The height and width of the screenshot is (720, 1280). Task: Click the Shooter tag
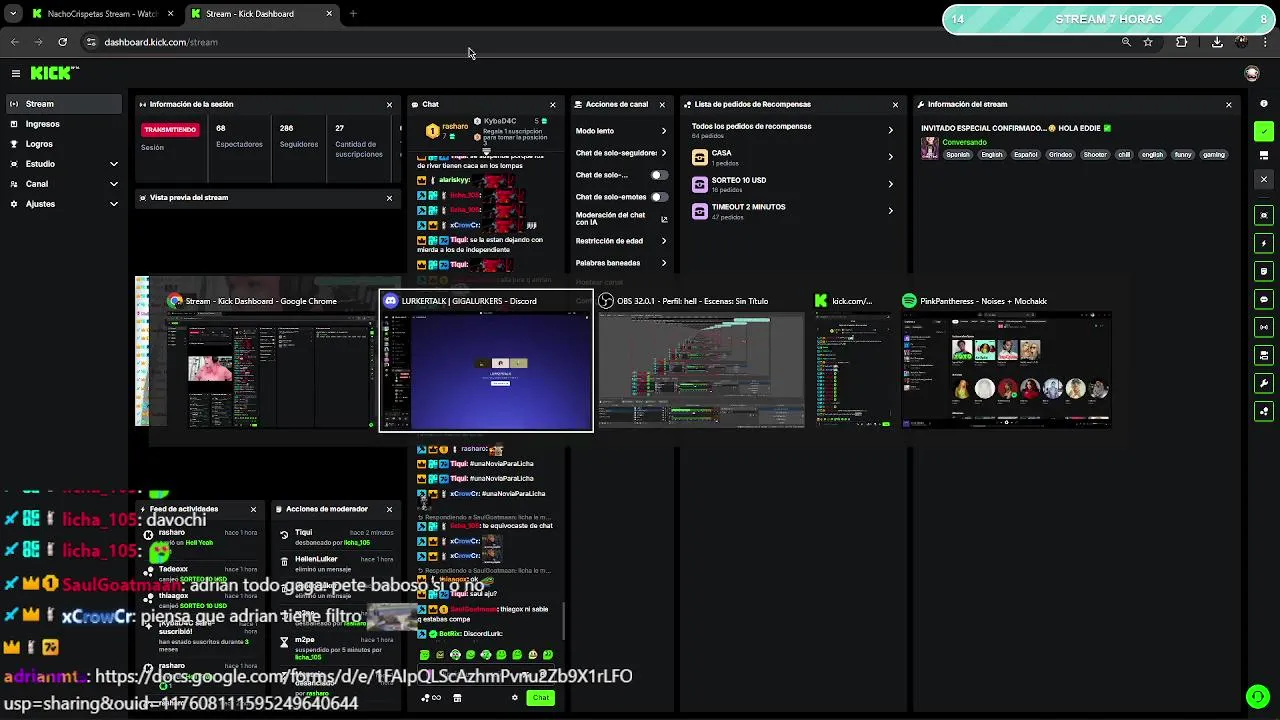click(x=1095, y=155)
